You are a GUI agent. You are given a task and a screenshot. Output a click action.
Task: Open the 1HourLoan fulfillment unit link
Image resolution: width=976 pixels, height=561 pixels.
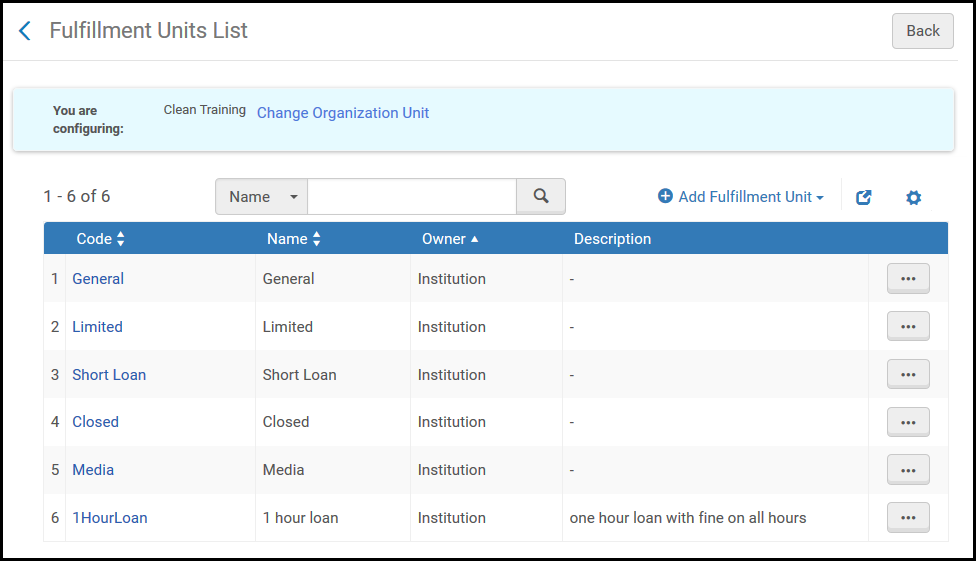pos(110,518)
